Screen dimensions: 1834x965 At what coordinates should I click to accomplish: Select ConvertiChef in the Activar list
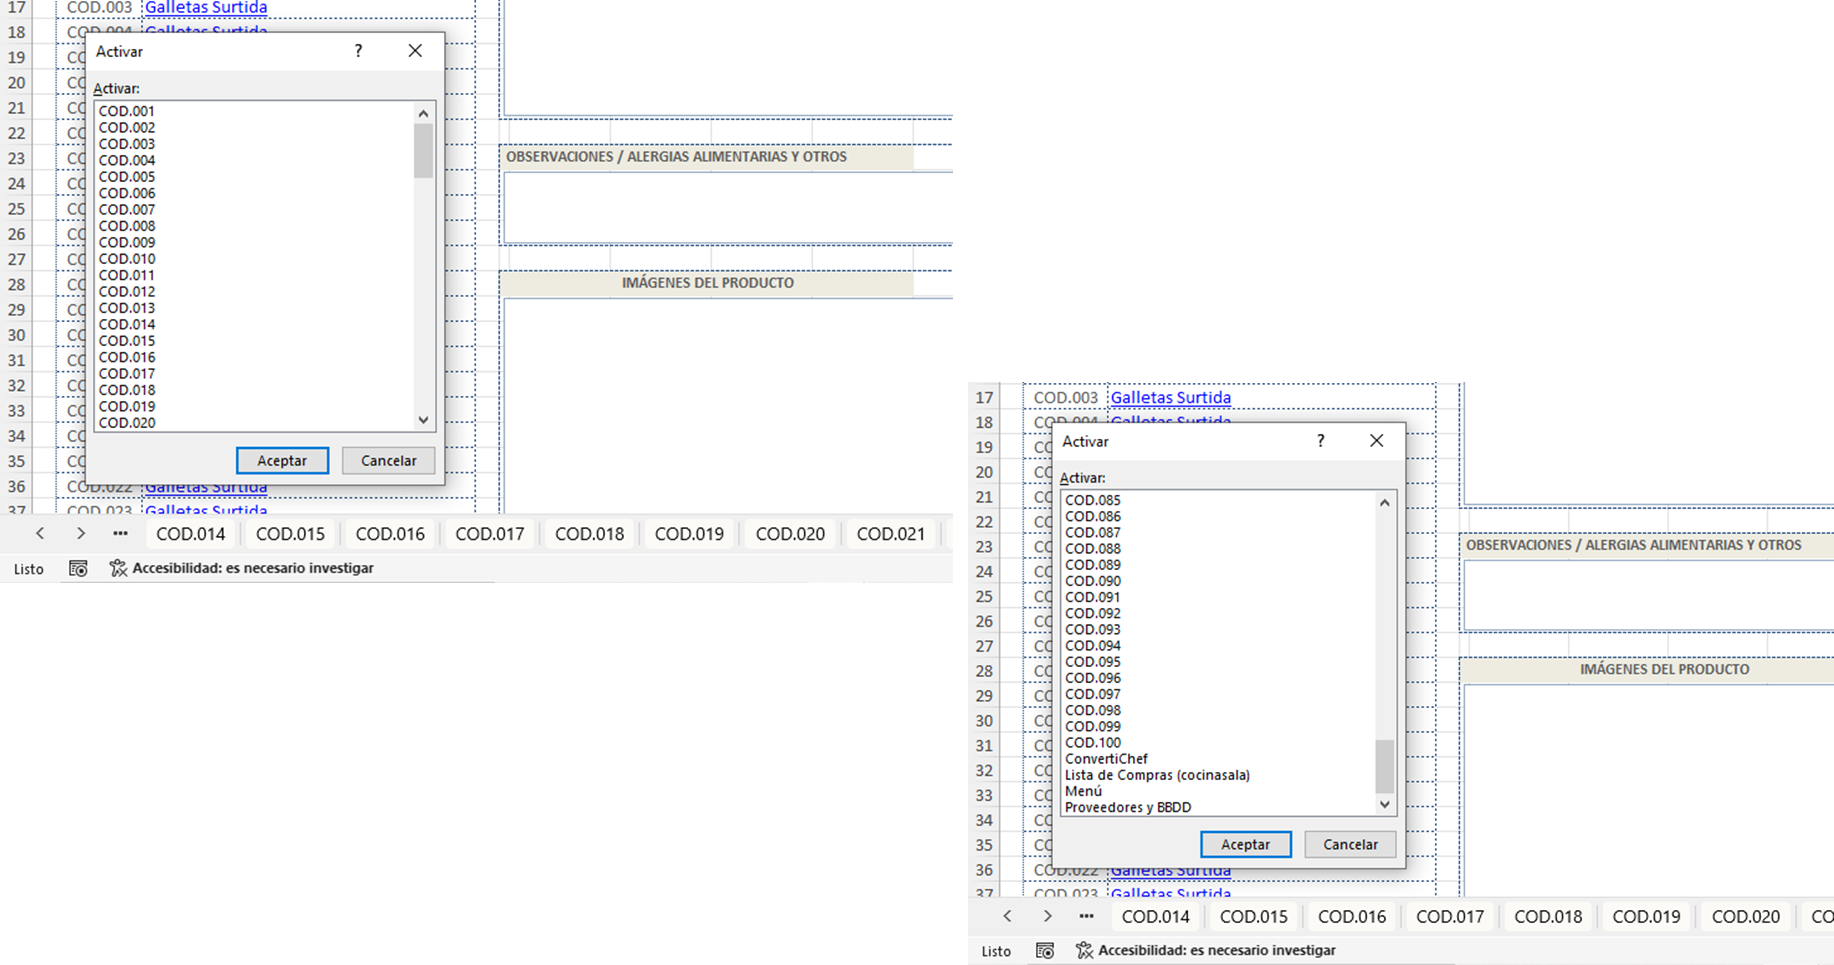click(1106, 759)
